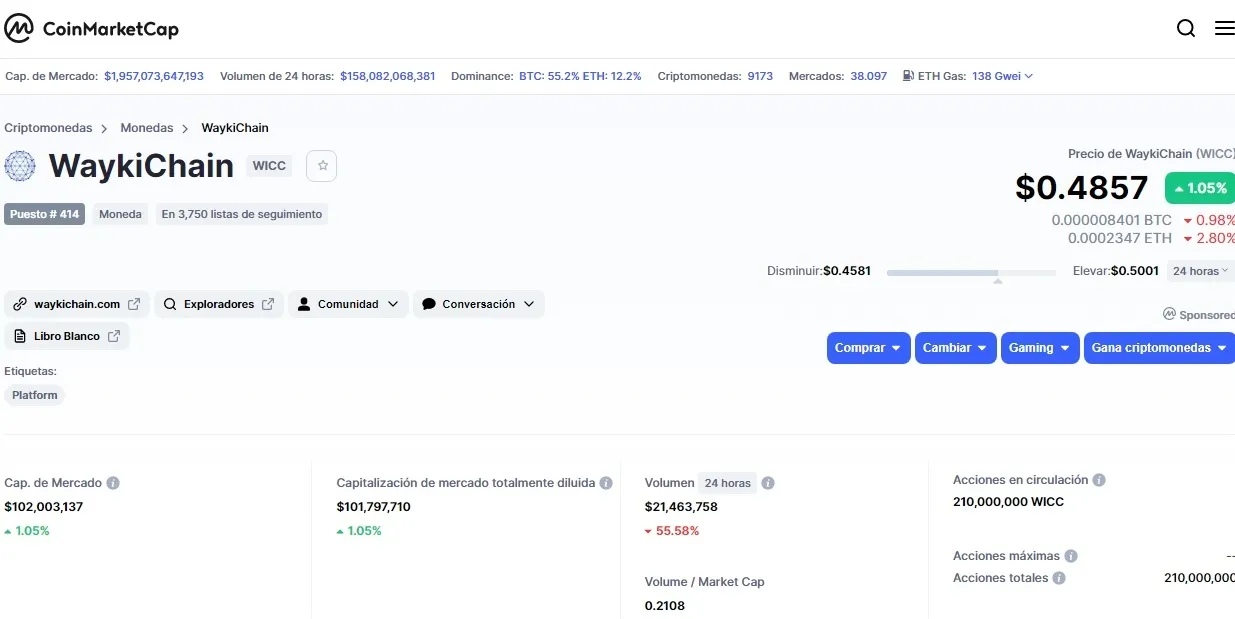Expand the ETH Gas 138 Gwei dropdown
The image size is (1235, 619).
[x=1002, y=76]
